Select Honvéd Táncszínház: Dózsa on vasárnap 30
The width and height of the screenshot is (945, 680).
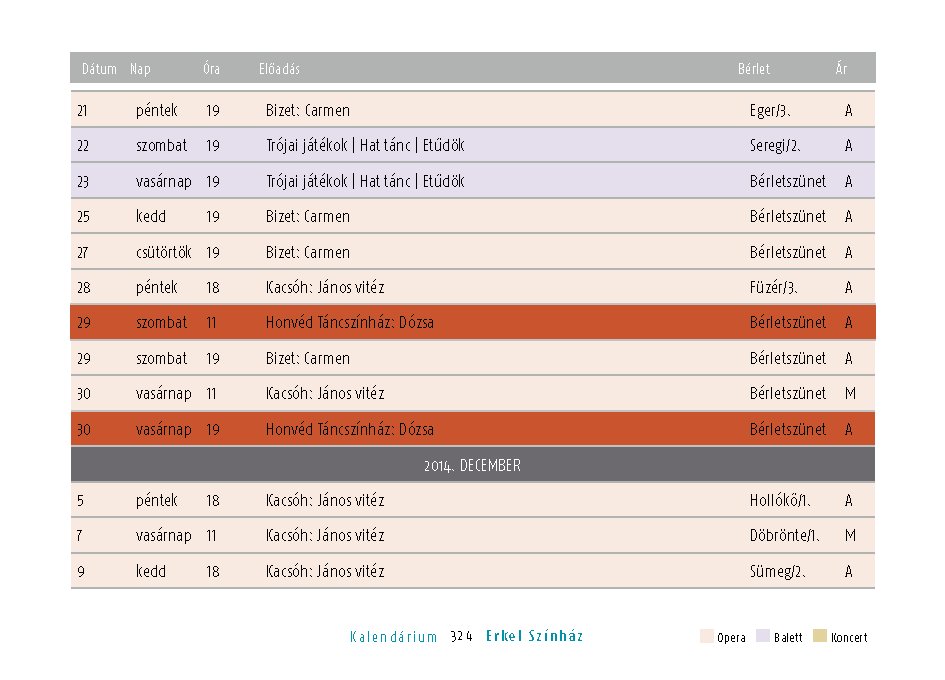click(350, 429)
